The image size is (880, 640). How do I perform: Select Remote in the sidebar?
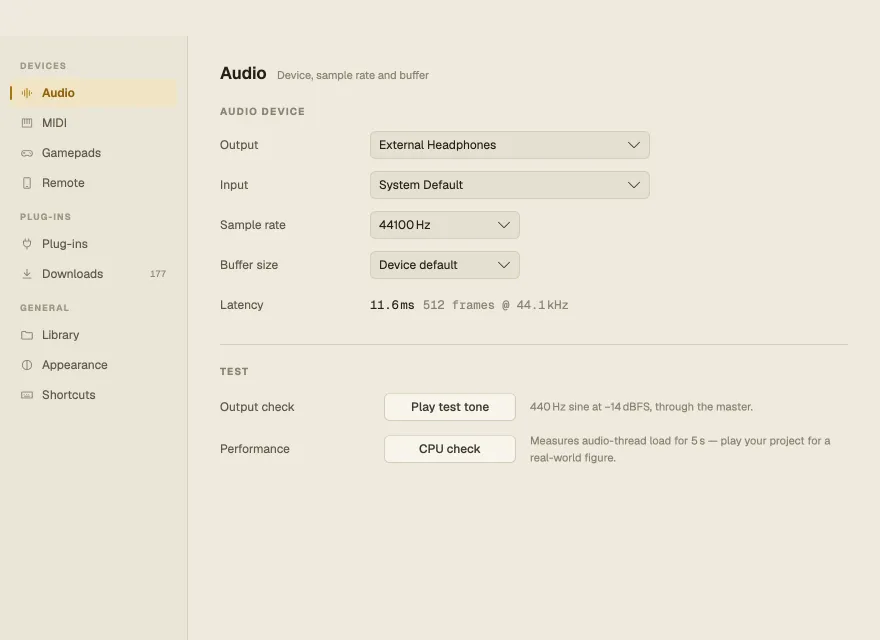tap(94, 183)
